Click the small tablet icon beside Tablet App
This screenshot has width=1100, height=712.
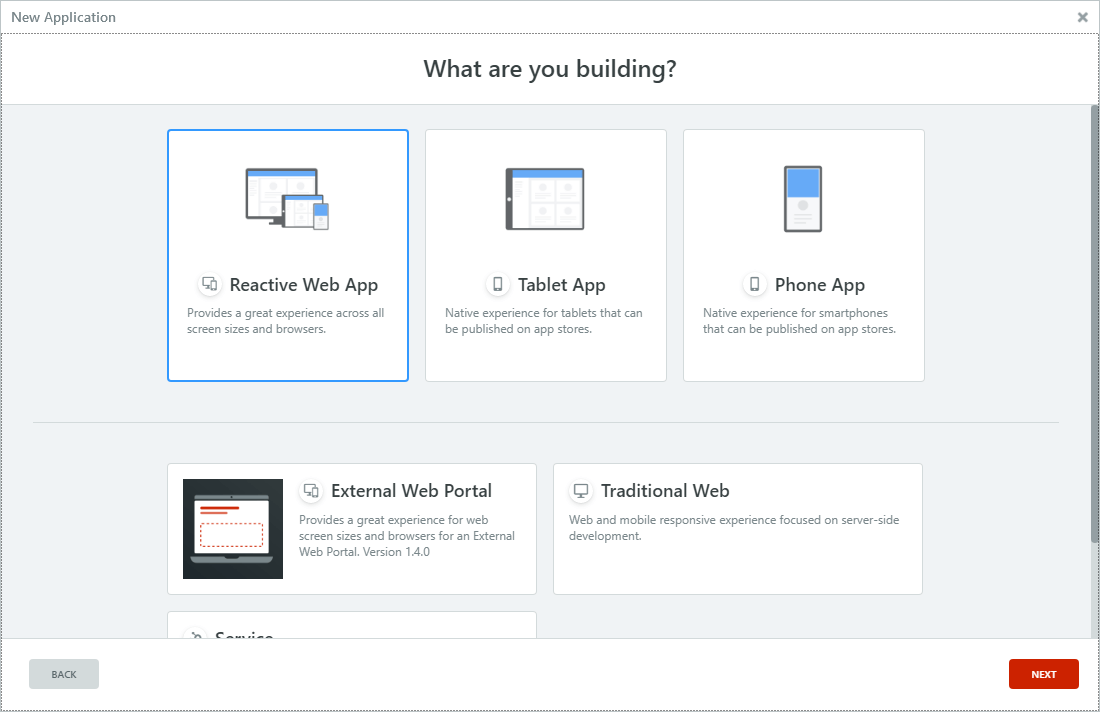click(x=497, y=284)
